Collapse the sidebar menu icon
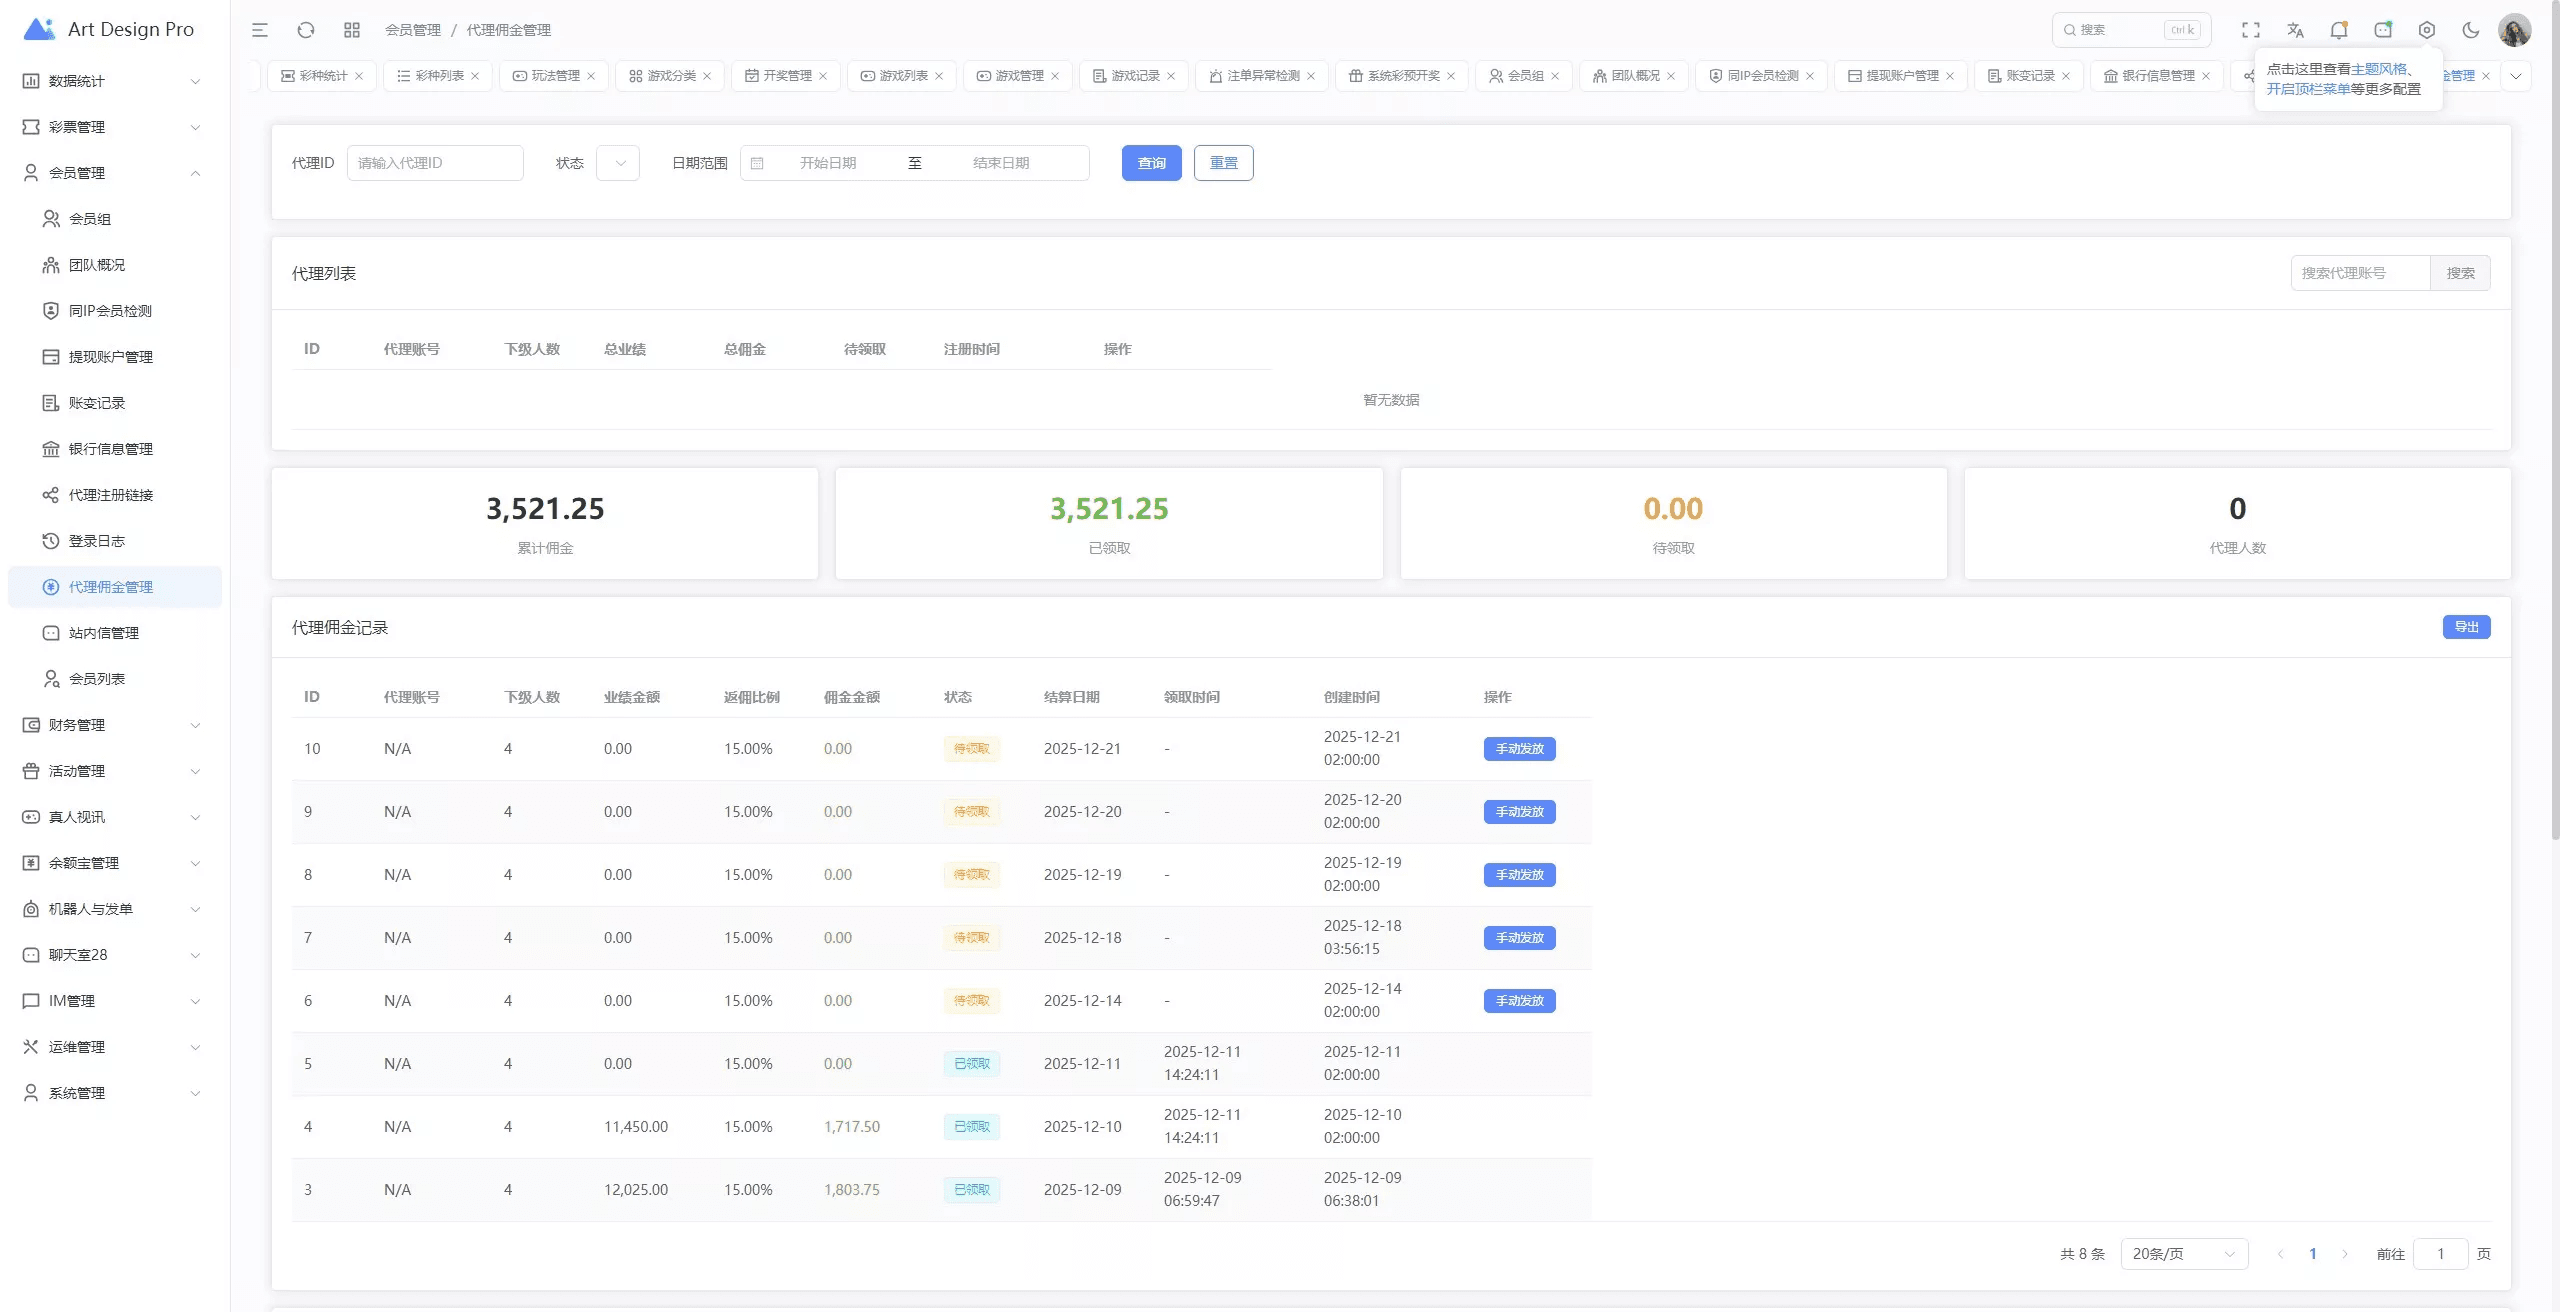The width and height of the screenshot is (2560, 1312). coord(260,30)
